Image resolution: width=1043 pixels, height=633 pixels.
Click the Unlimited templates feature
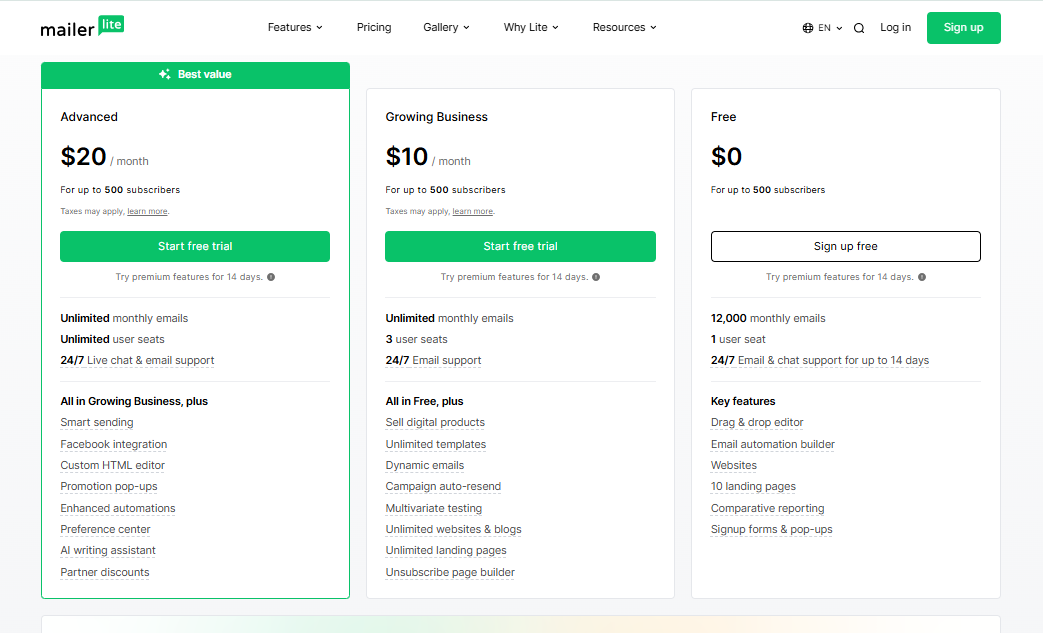point(436,444)
